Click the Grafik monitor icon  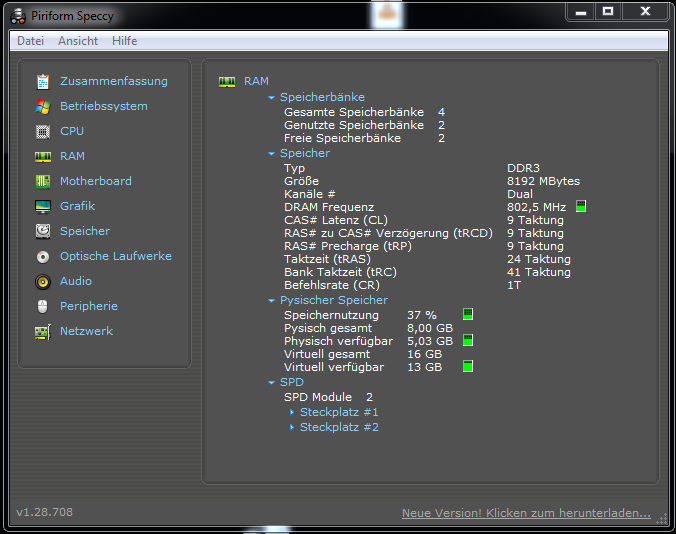43,206
